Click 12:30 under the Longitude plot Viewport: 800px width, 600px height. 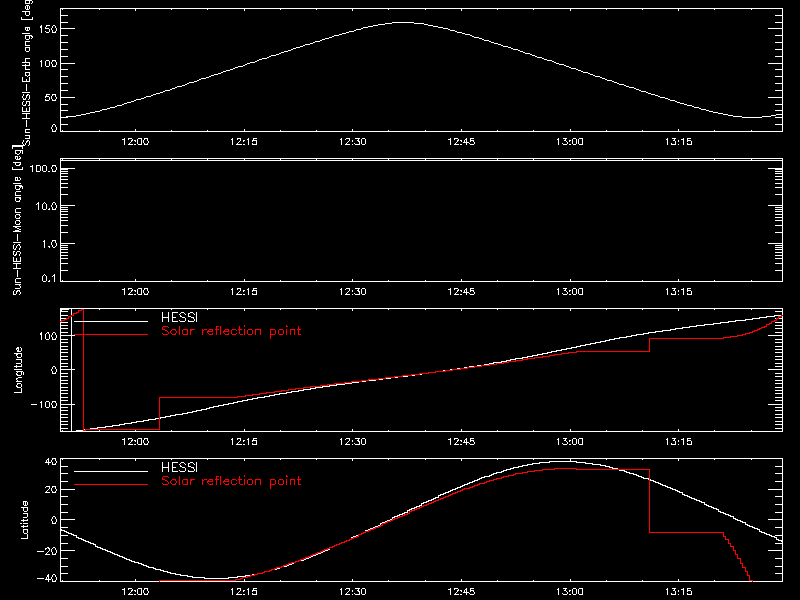[353, 441]
